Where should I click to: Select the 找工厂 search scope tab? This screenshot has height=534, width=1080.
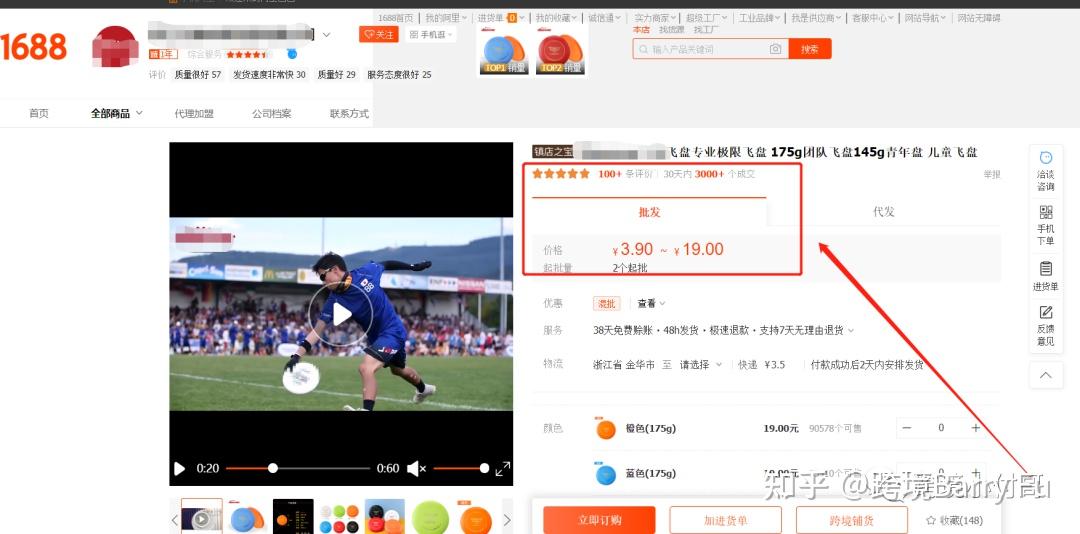pyautogui.click(x=706, y=30)
